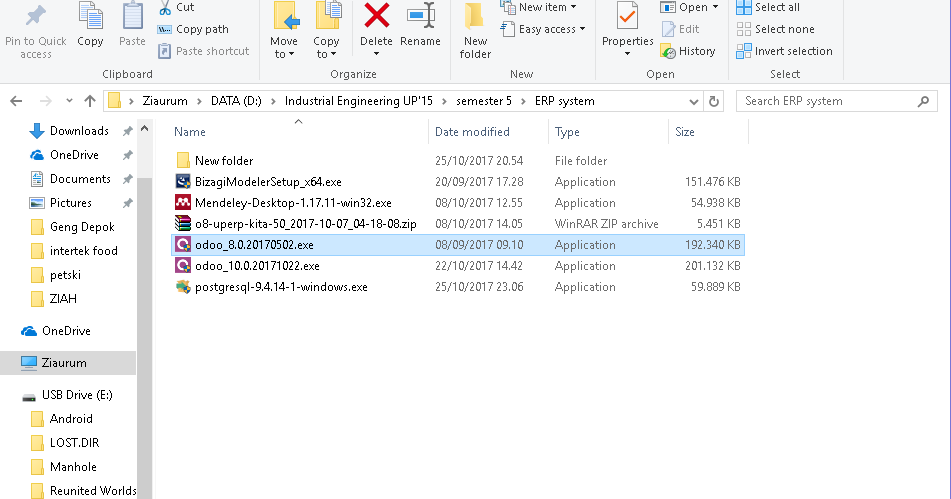Screen dimensions: 951x499
Task: Click the Edit command in the ribbon
Action: (x=680, y=29)
